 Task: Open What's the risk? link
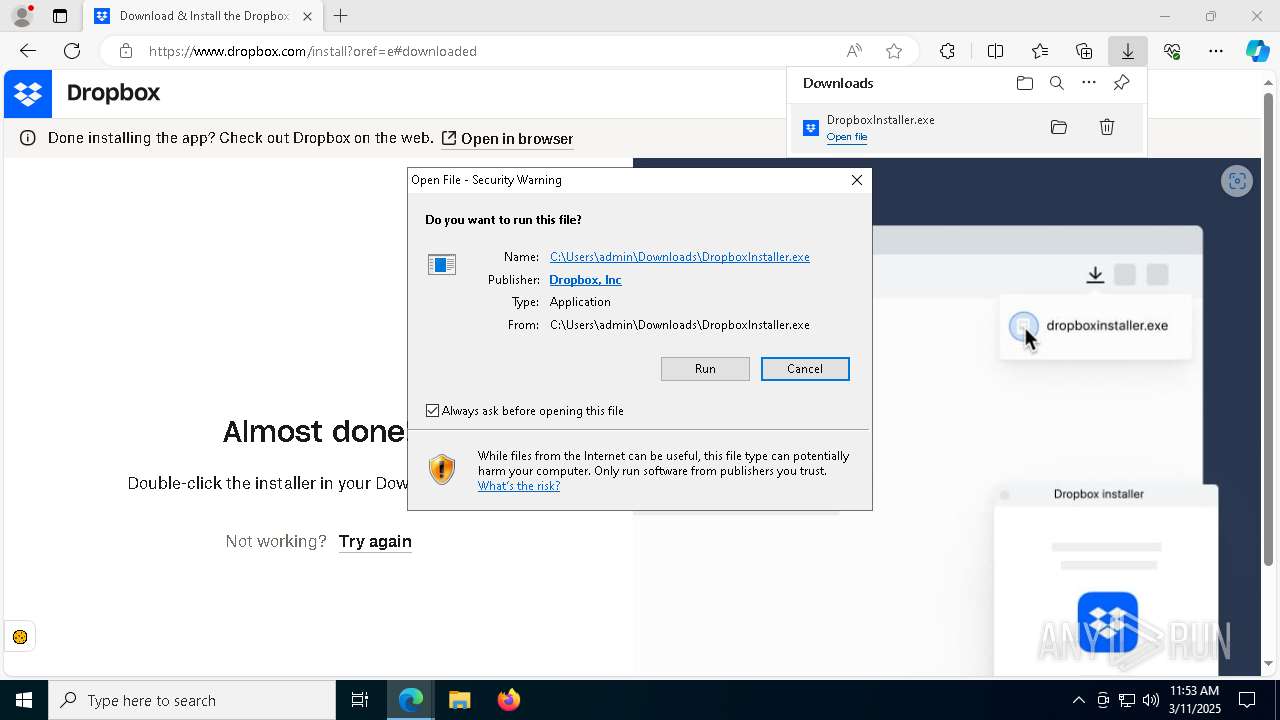point(519,486)
